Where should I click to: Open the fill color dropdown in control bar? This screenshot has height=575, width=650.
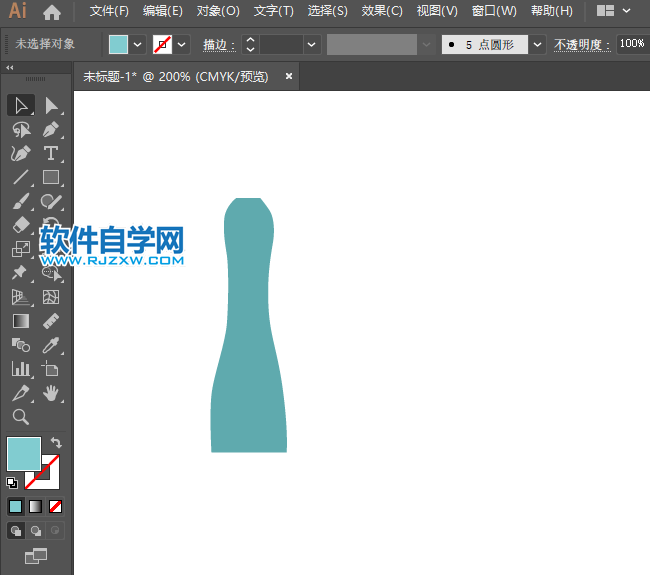tap(138, 45)
